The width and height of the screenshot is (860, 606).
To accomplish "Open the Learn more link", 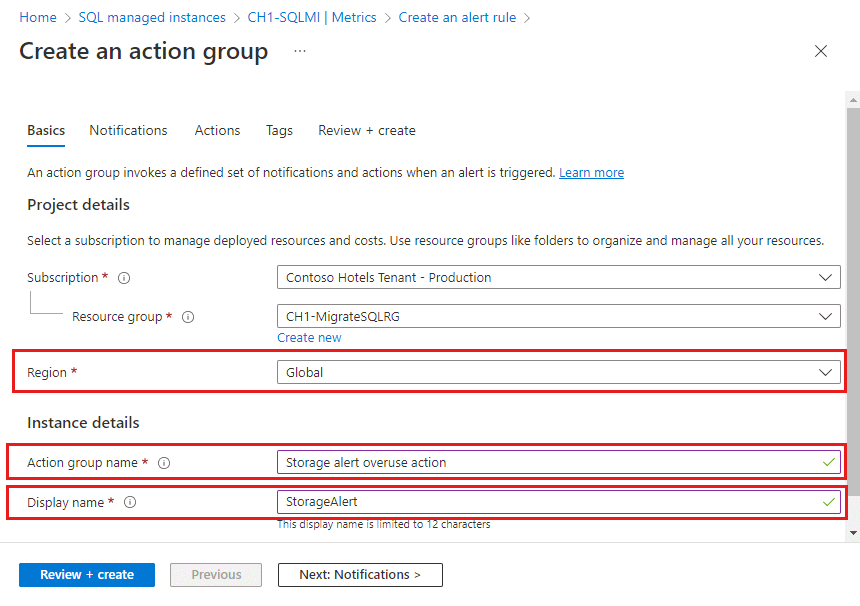I will pyautogui.click(x=591, y=172).
